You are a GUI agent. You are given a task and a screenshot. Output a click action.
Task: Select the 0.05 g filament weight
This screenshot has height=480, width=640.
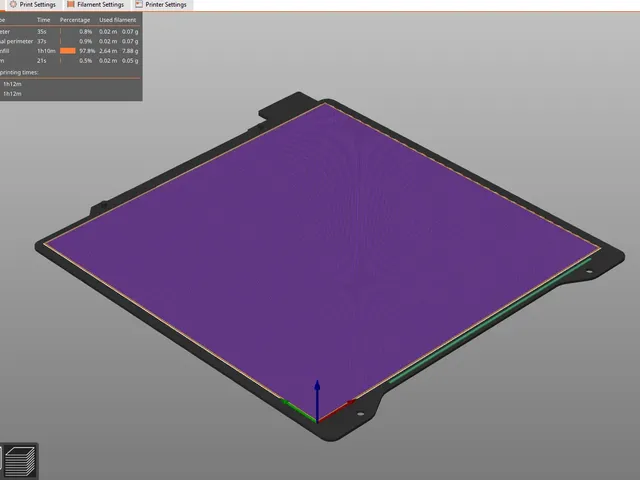coord(130,61)
